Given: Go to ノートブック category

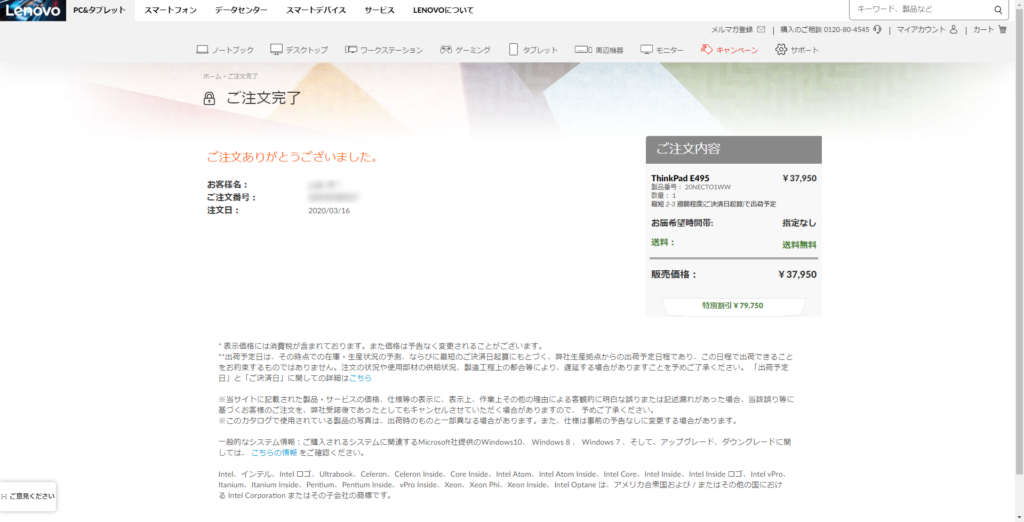Looking at the screenshot, I should 232,50.
